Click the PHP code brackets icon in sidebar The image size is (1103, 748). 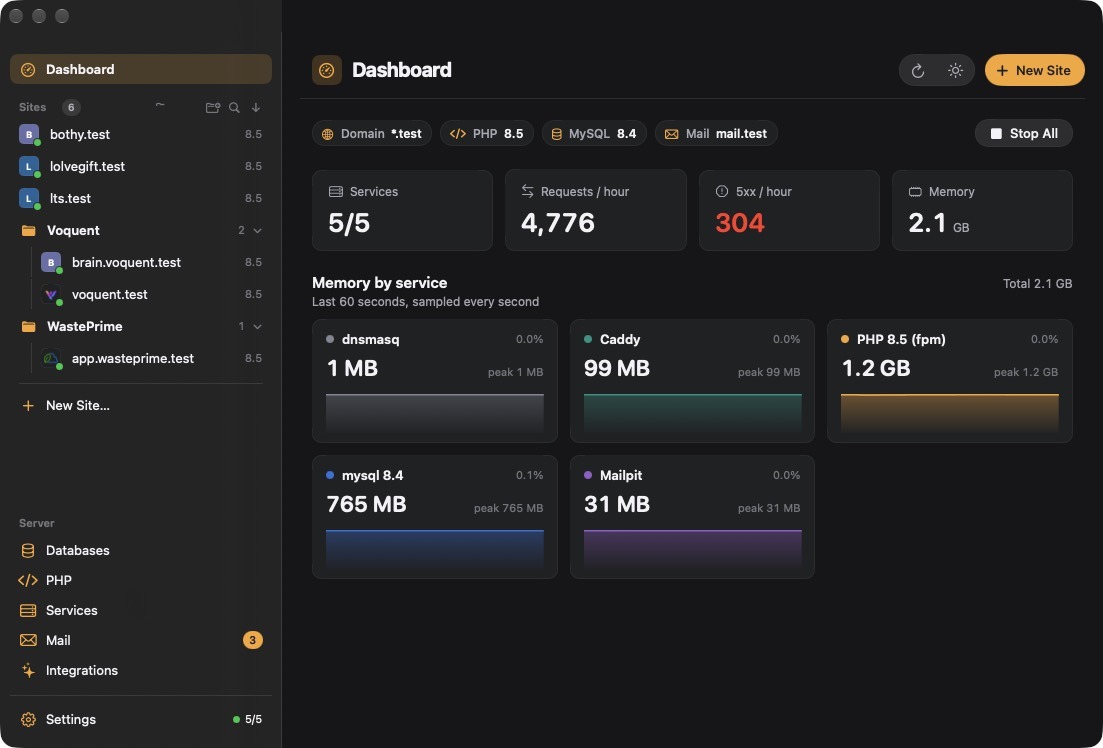[x=27, y=581]
